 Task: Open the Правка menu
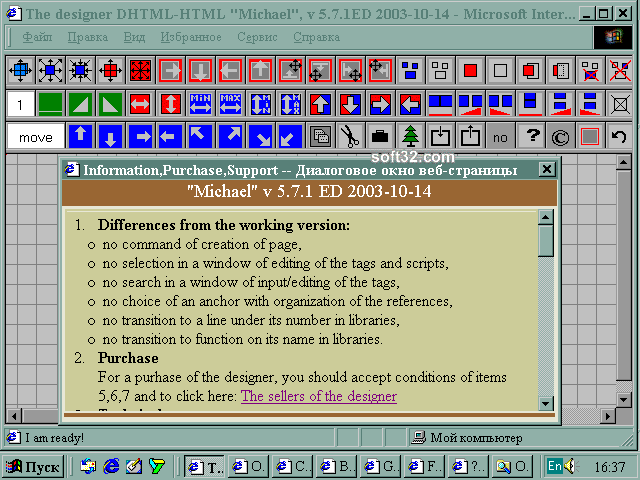88,37
